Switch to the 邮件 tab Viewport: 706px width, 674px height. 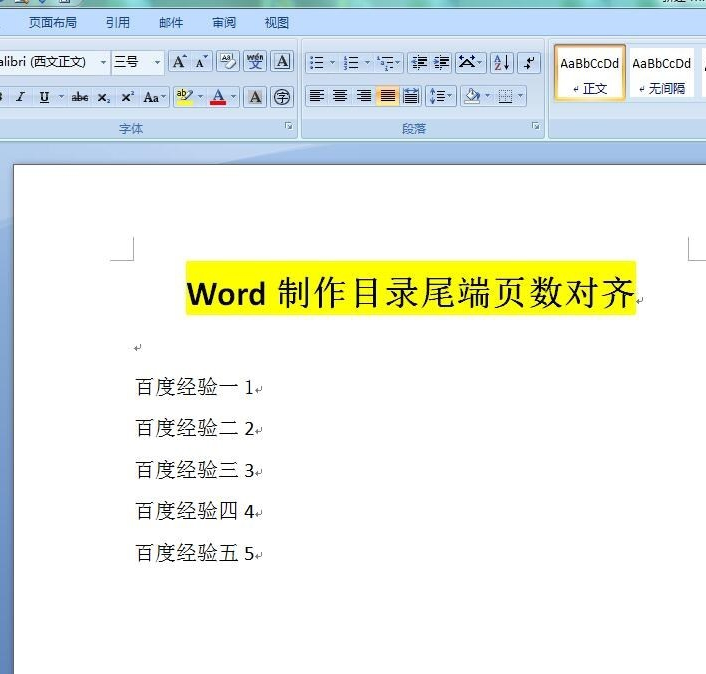pyautogui.click(x=171, y=23)
